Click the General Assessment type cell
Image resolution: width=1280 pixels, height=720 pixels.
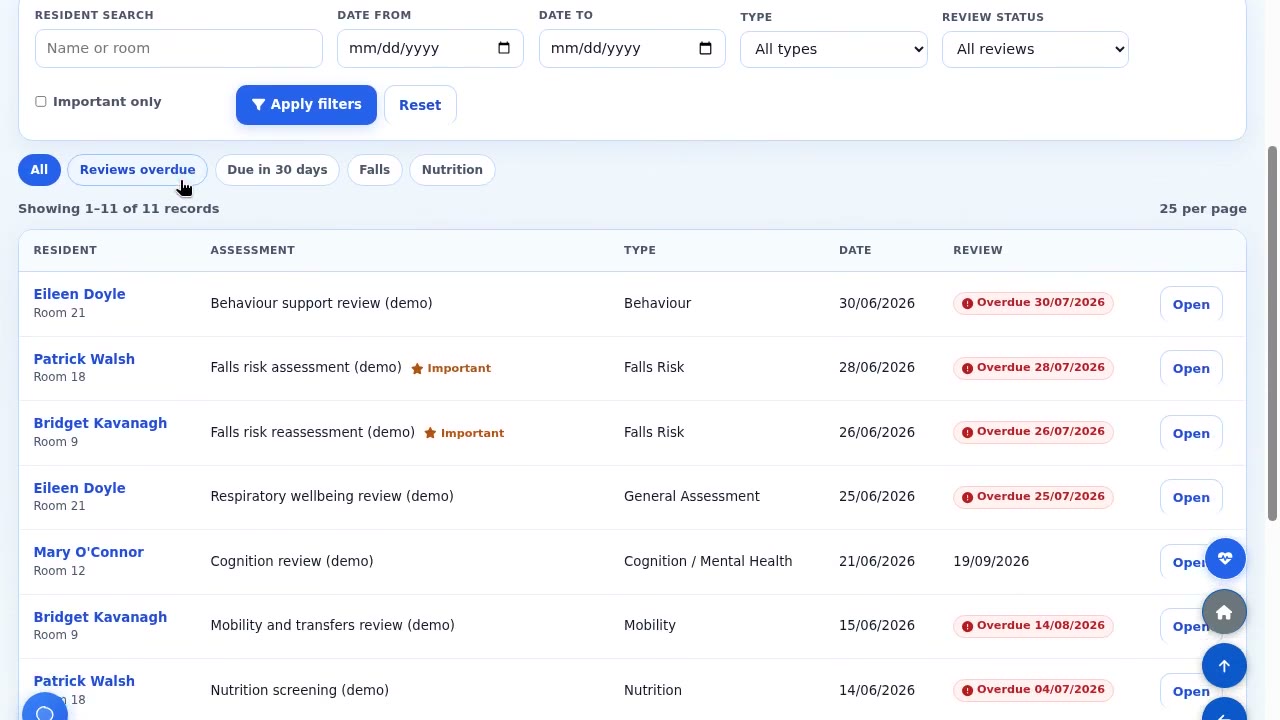692,496
